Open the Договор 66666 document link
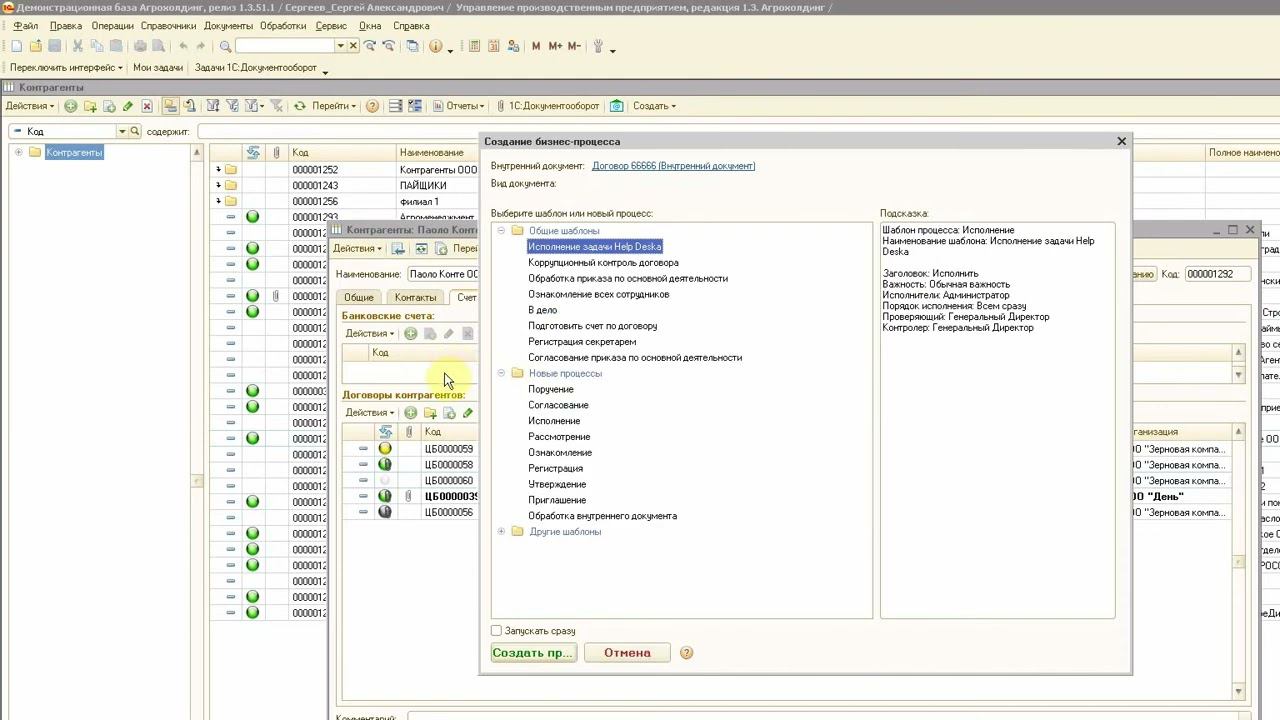The image size is (1280, 720). tap(673, 166)
